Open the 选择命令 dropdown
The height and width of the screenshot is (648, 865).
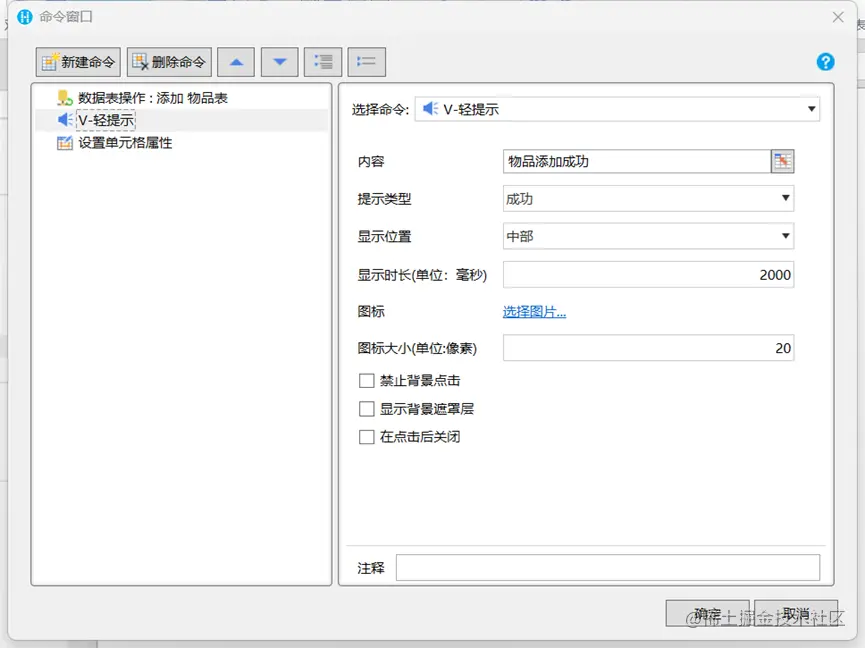point(812,109)
